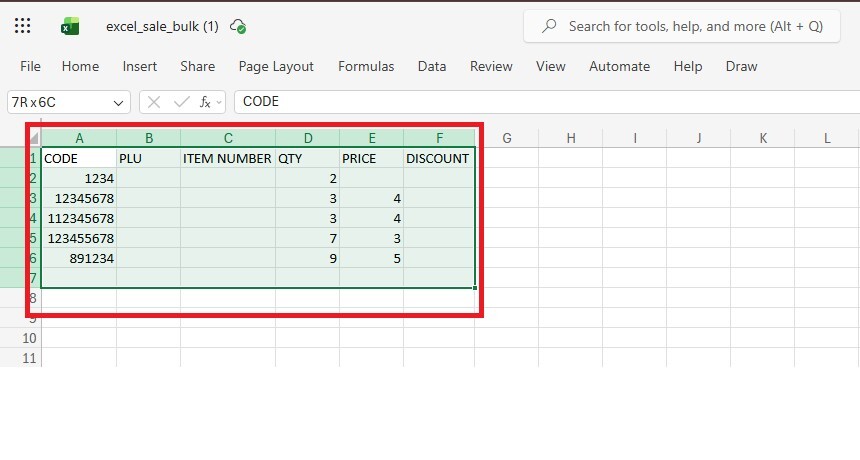Click the CODE header cell

coord(79,158)
